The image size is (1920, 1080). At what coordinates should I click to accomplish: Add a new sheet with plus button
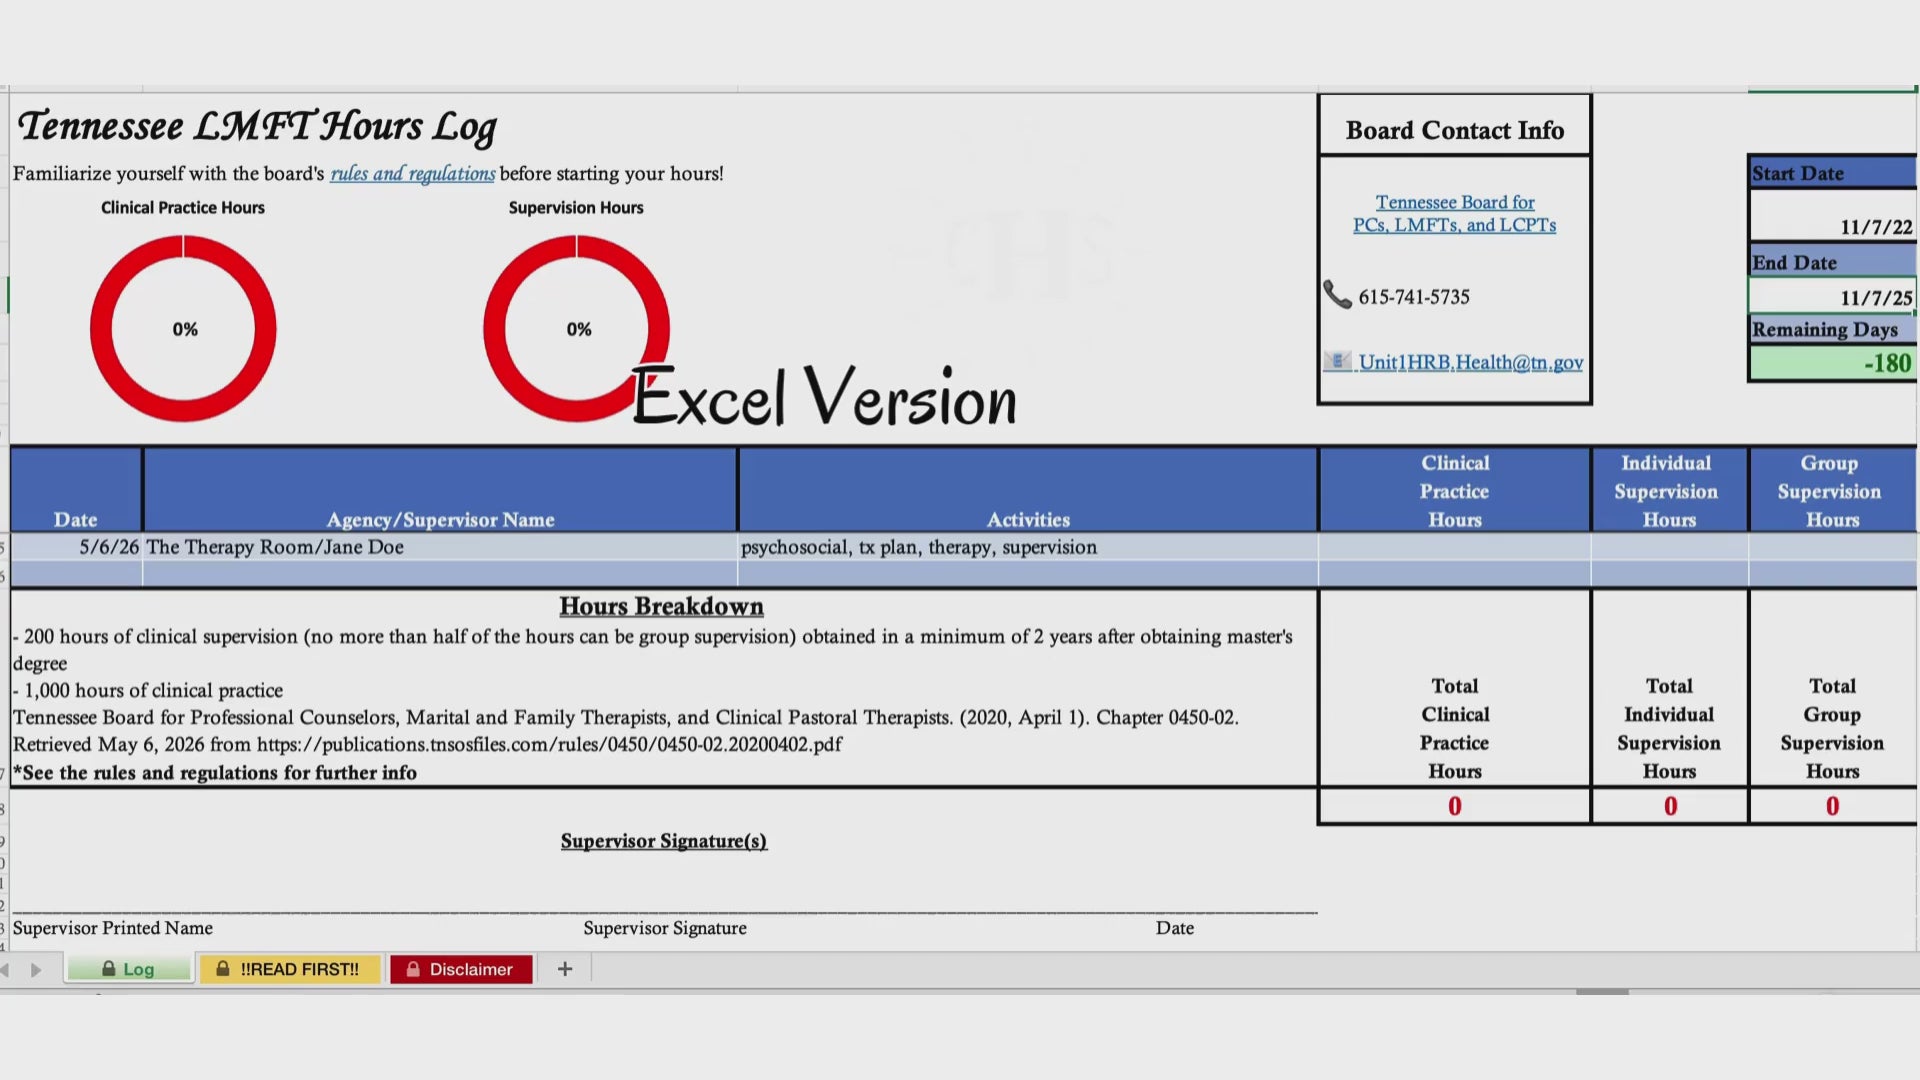point(565,969)
